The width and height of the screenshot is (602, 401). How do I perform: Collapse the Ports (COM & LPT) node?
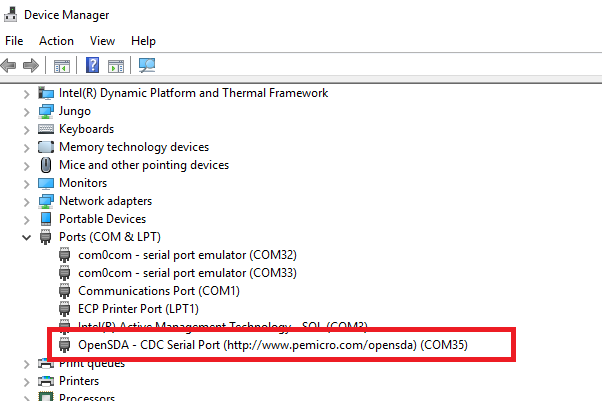26,237
